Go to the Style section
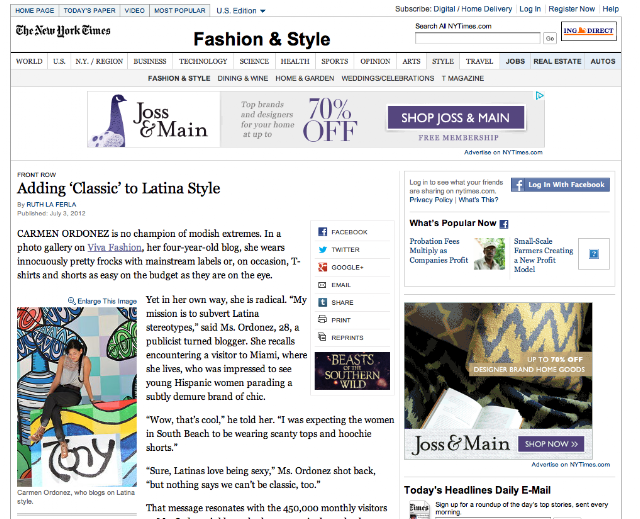 pos(443,61)
